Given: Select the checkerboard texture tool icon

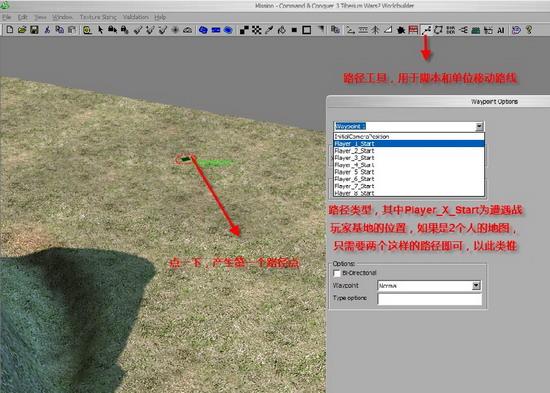Looking at the screenshot, I should (257, 30).
